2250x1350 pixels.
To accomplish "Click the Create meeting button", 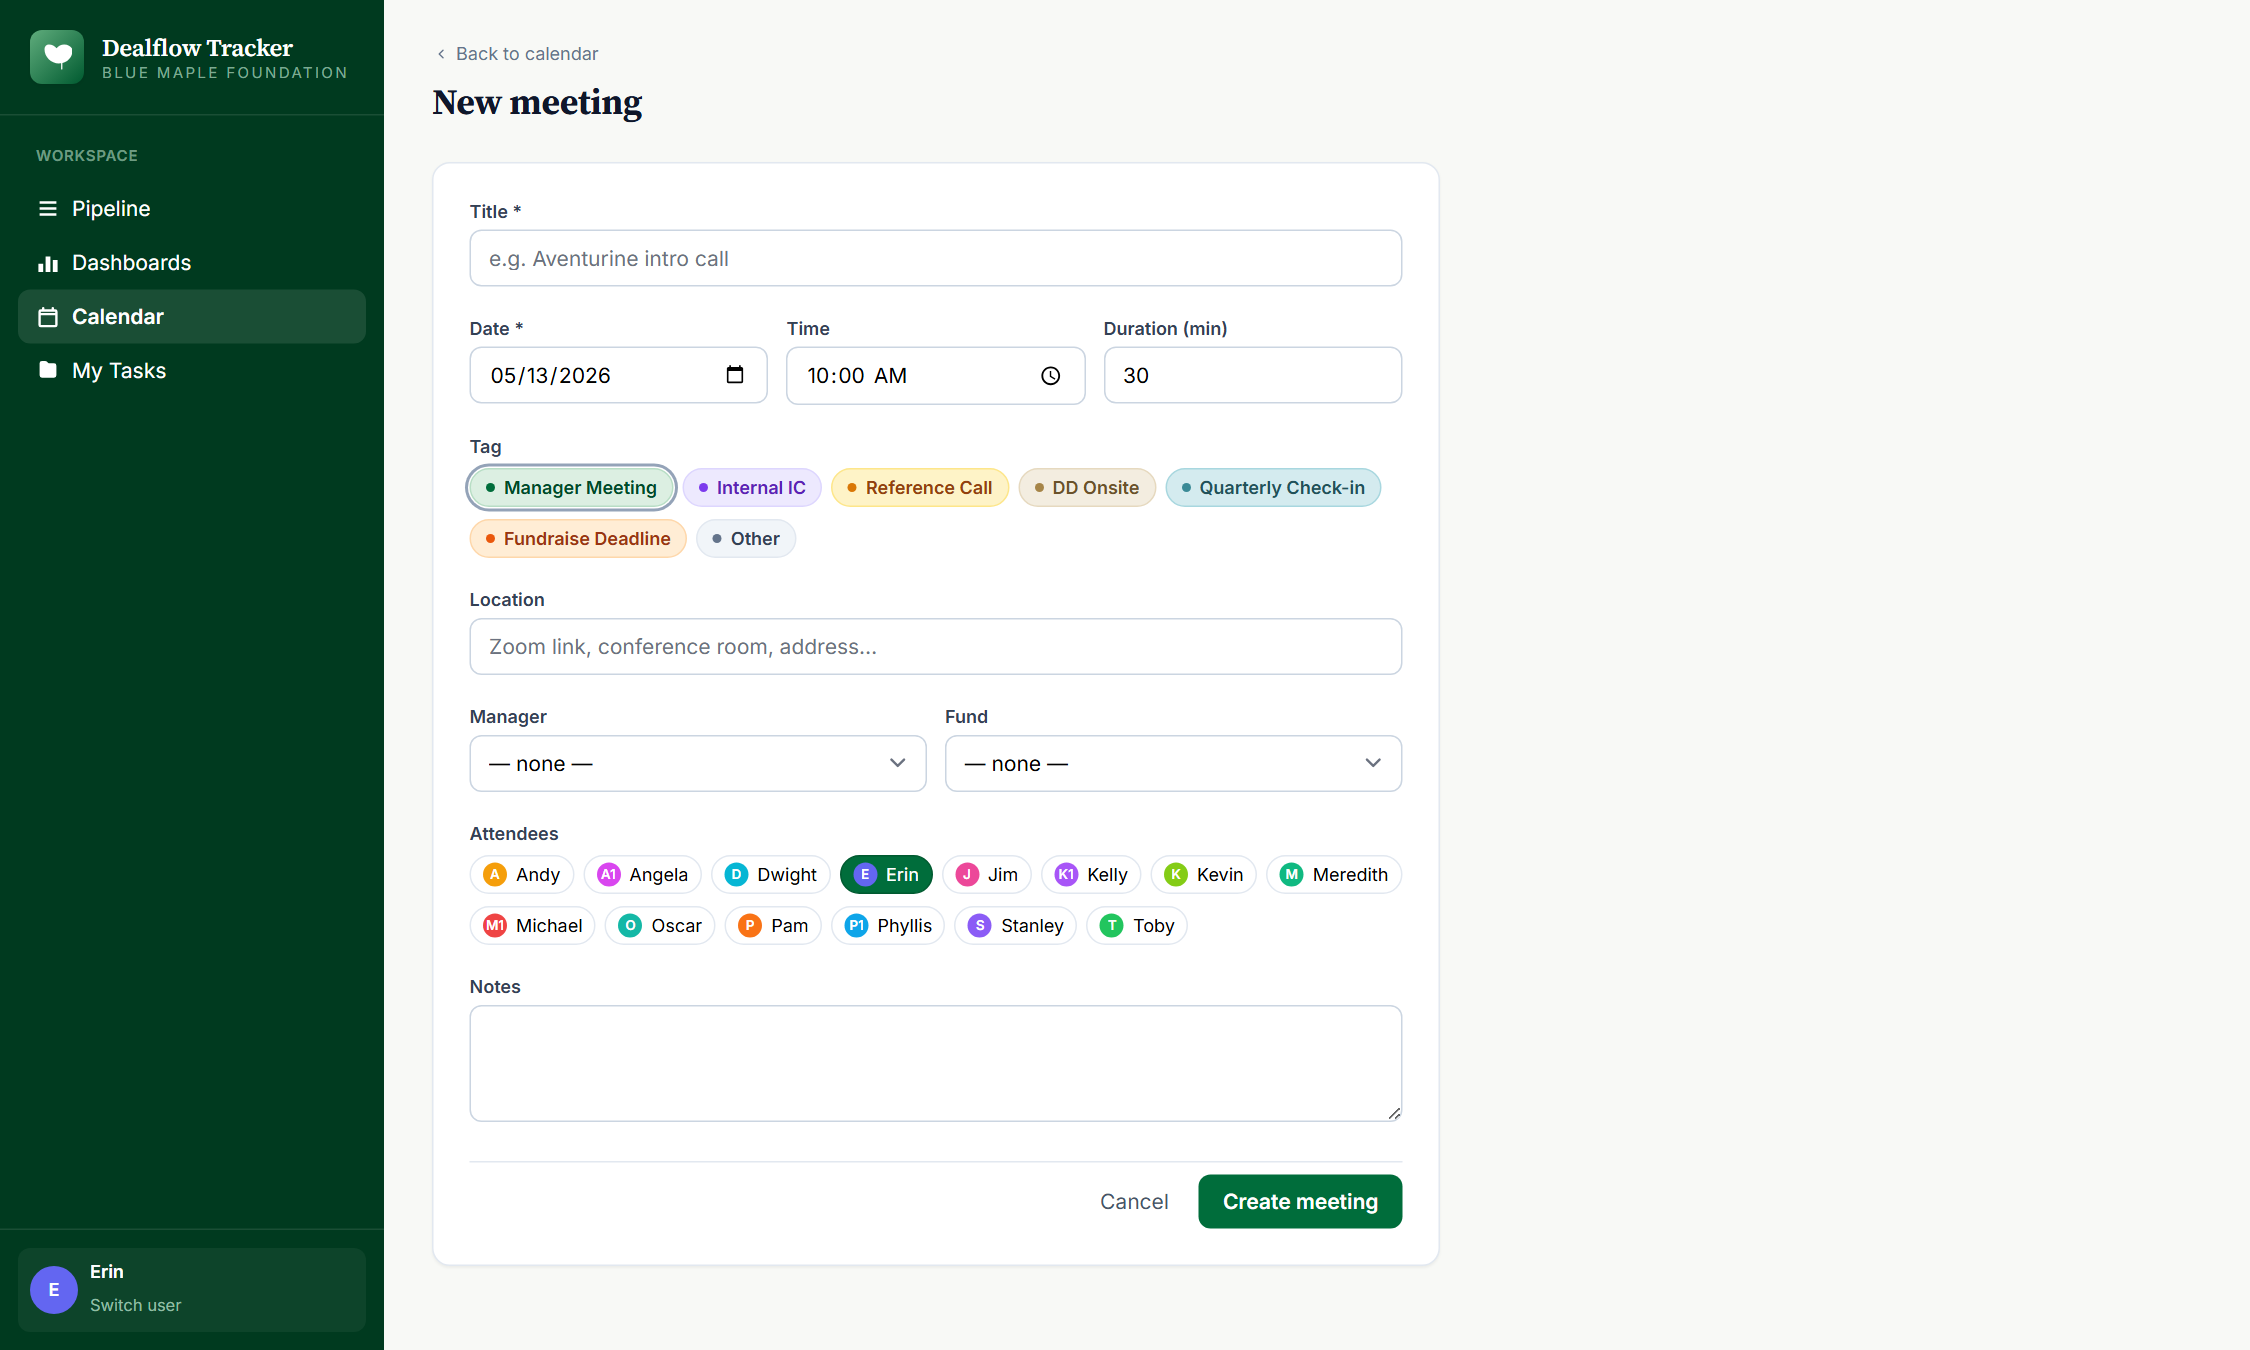I will (1300, 1201).
